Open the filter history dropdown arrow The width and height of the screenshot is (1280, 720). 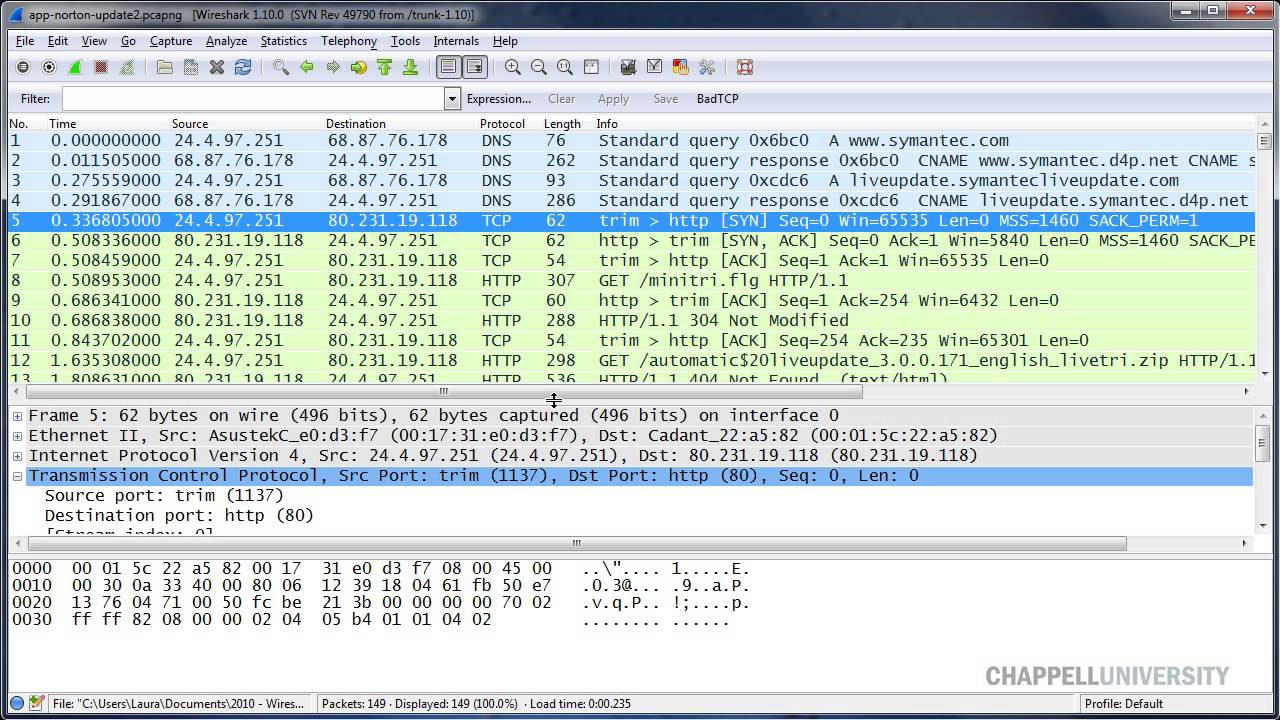(x=452, y=98)
